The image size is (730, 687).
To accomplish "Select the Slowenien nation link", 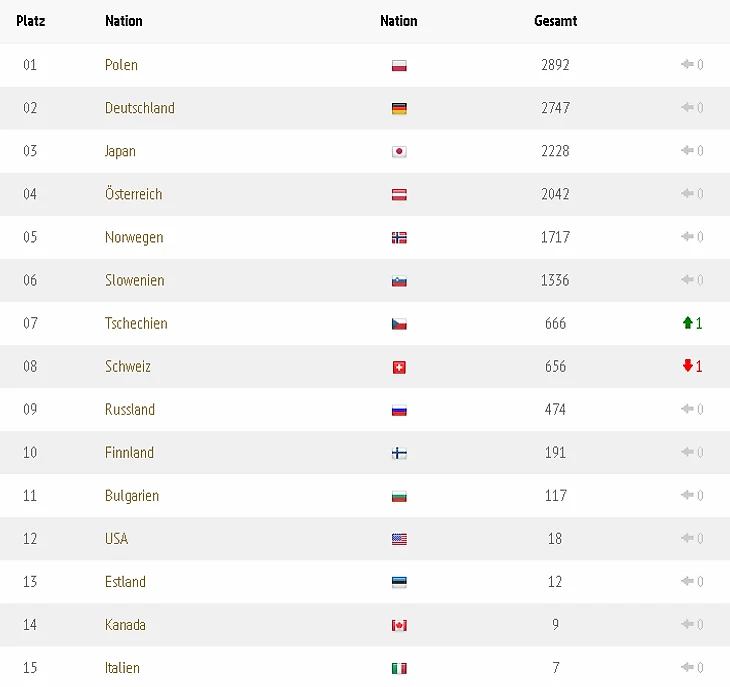I will (134, 280).
